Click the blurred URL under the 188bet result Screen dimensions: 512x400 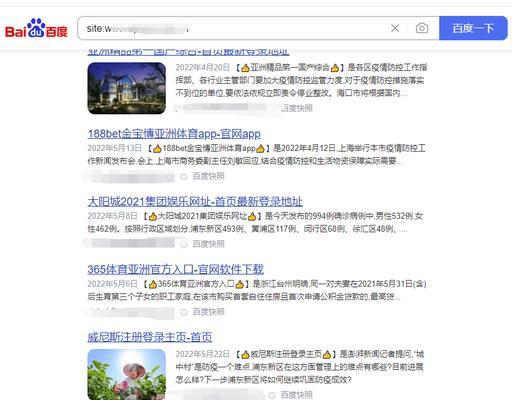pos(130,176)
